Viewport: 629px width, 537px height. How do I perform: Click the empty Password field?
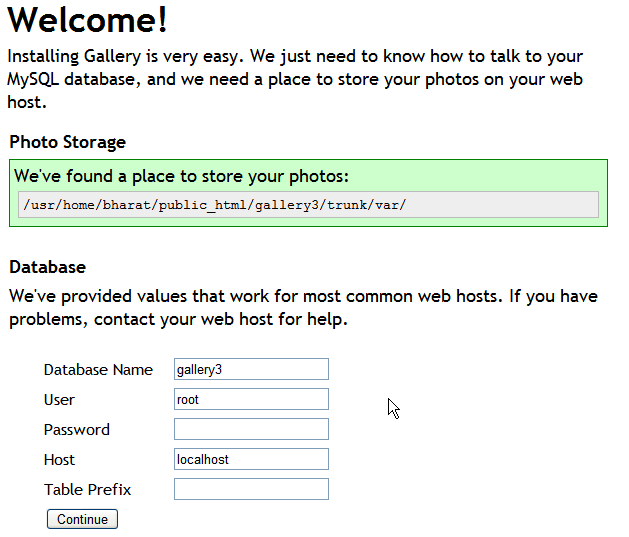251,429
